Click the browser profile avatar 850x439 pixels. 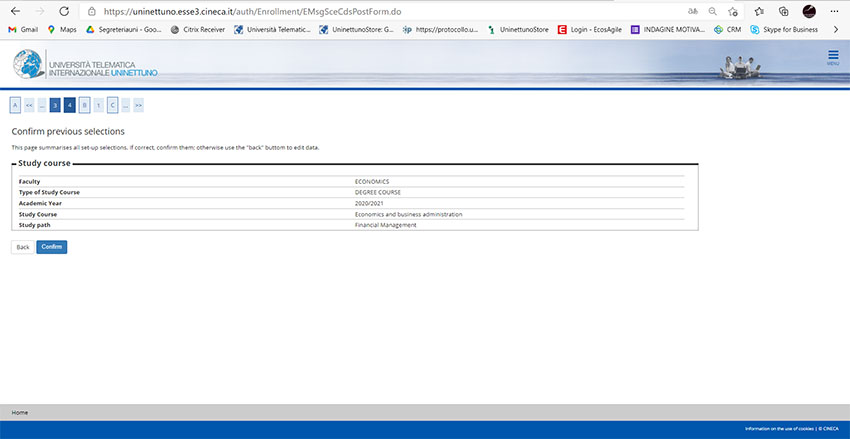pos(809,11)
